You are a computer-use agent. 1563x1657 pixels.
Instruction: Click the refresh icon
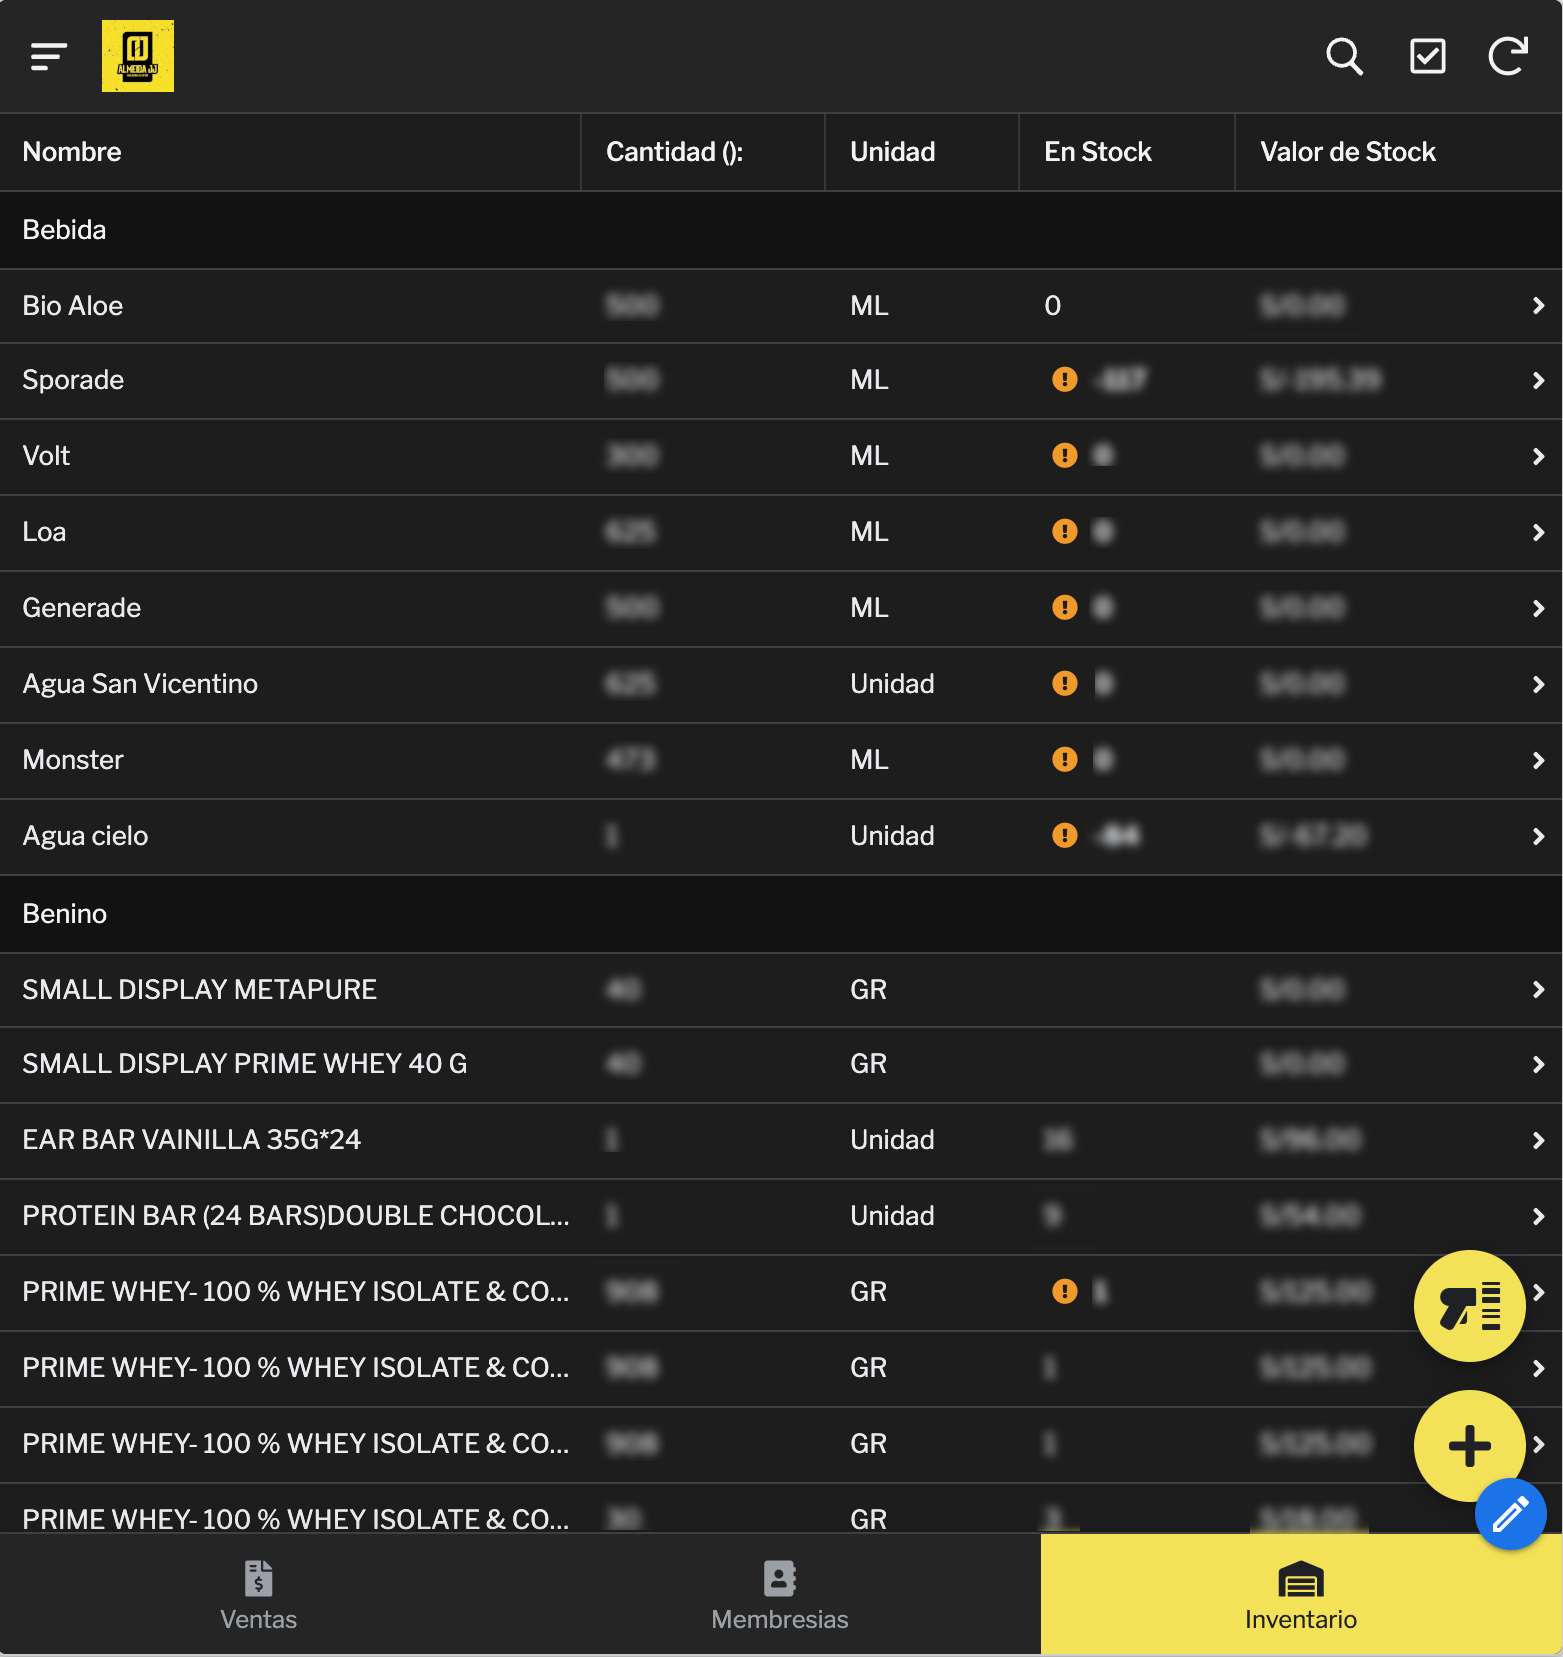pos(1508,56)
